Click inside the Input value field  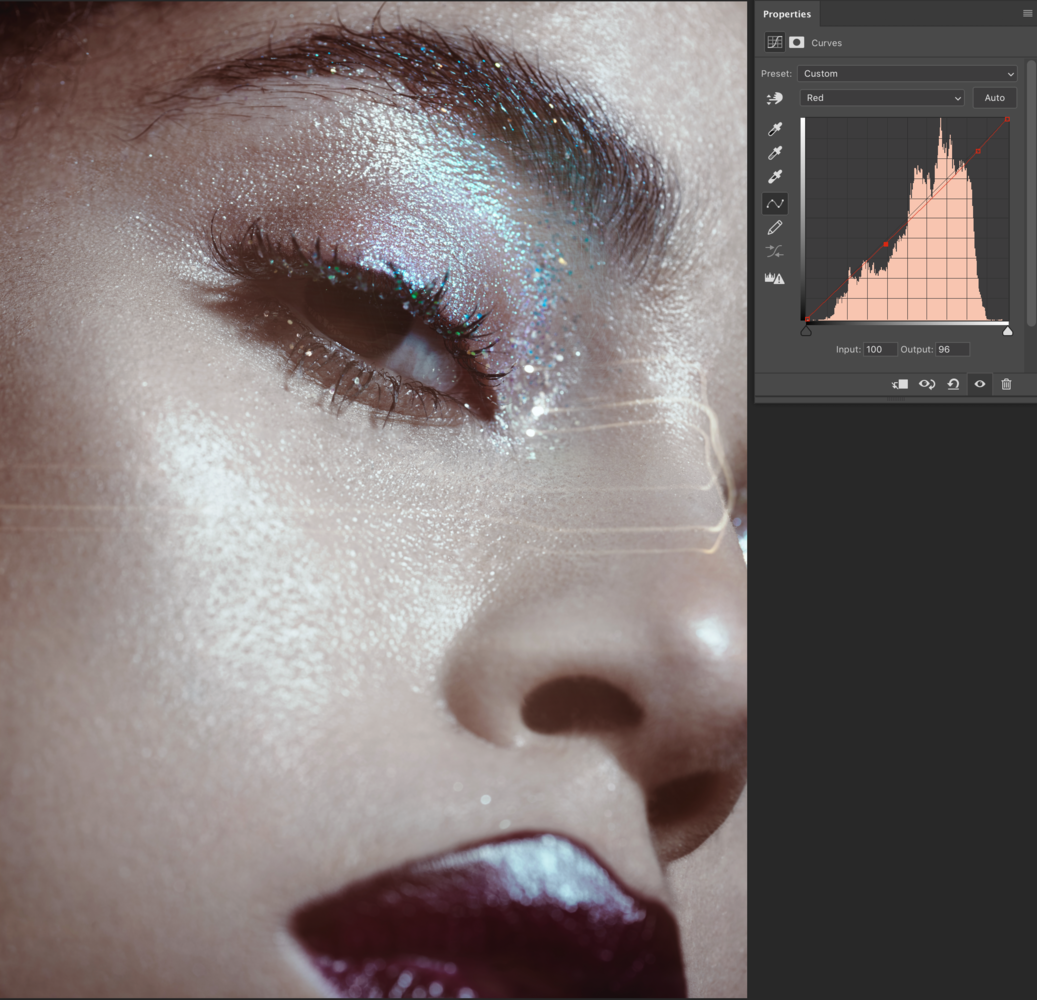[x=878, y=349]
